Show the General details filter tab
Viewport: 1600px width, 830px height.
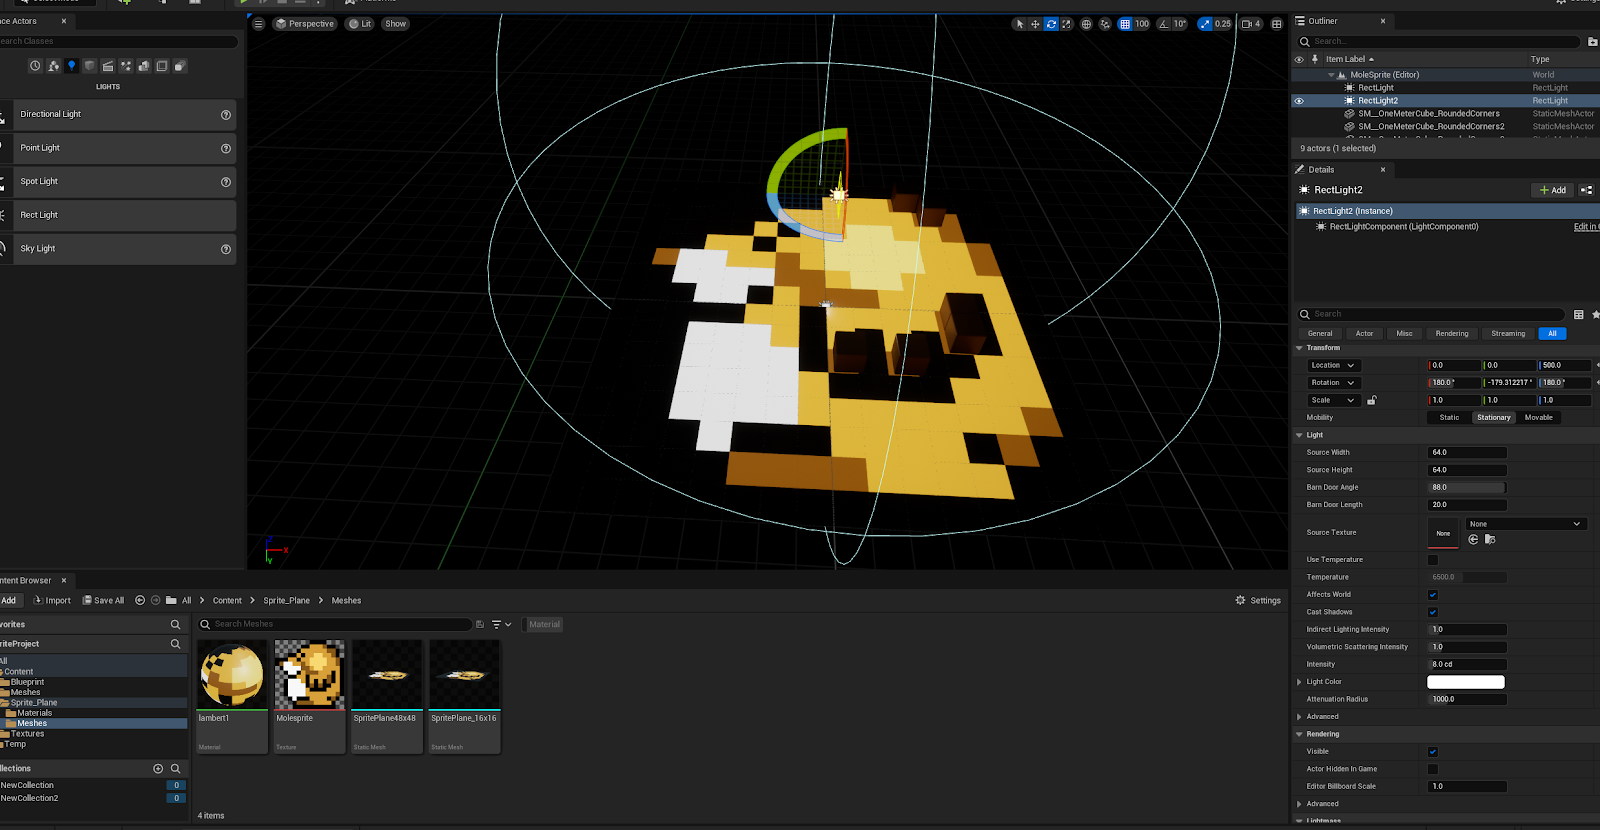tap(1320, 334)
